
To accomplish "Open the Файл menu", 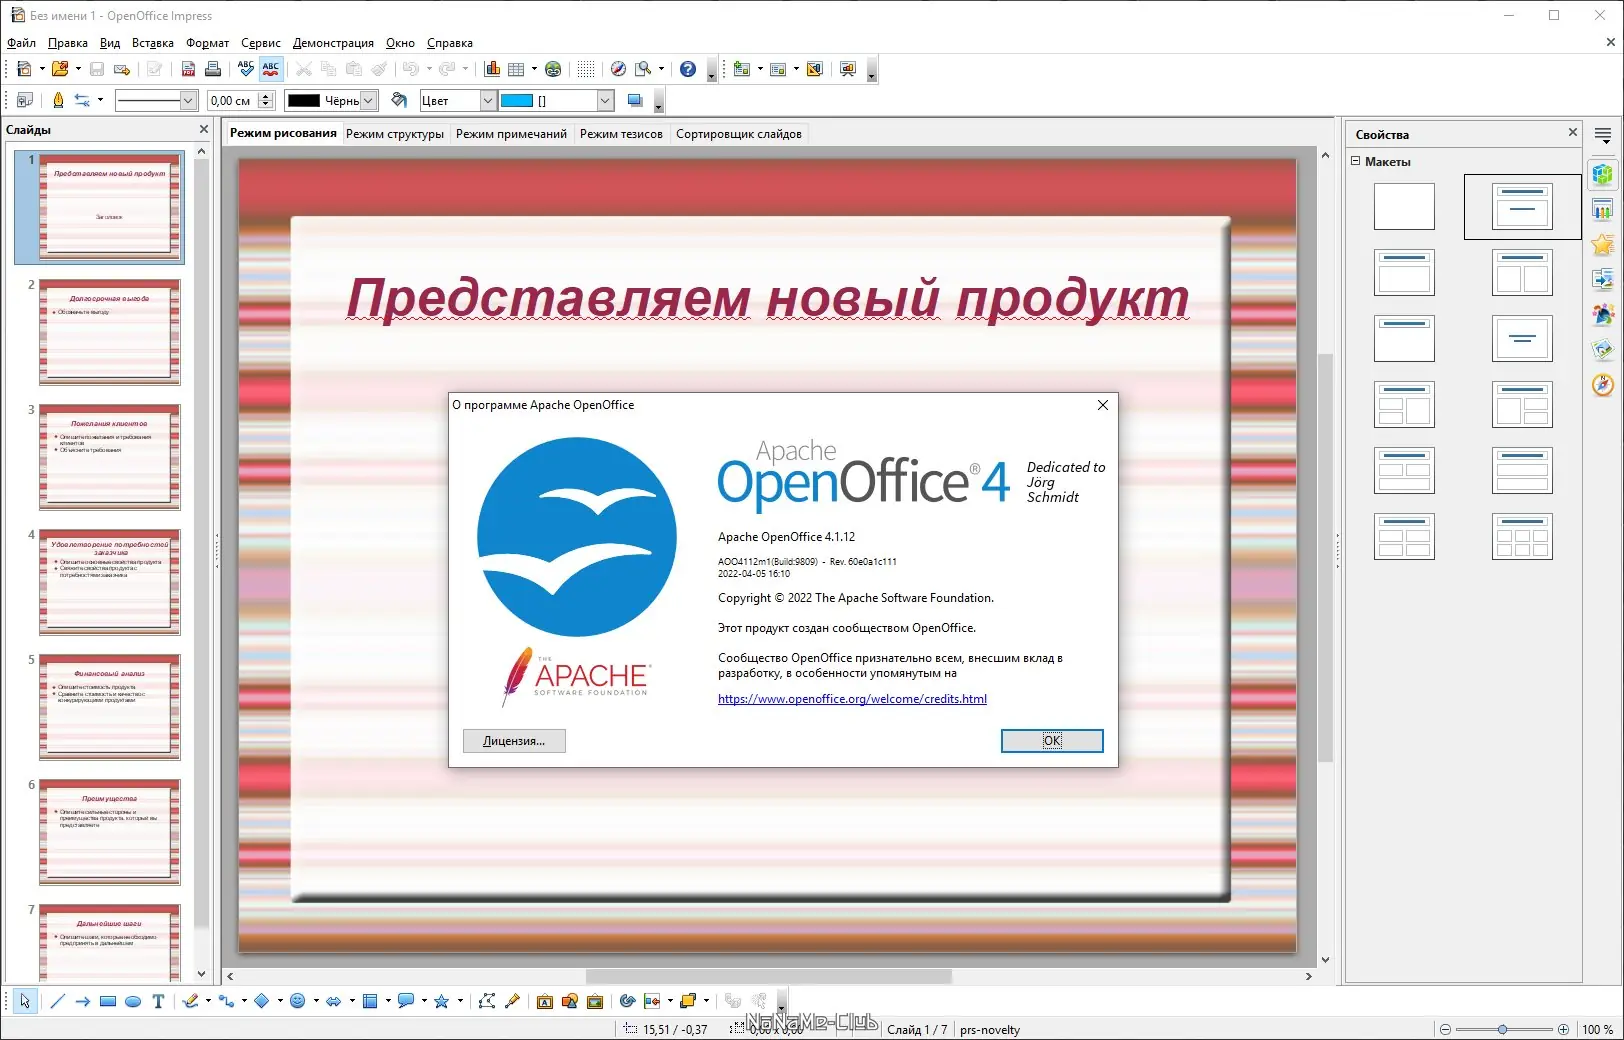I will (21, 43).
